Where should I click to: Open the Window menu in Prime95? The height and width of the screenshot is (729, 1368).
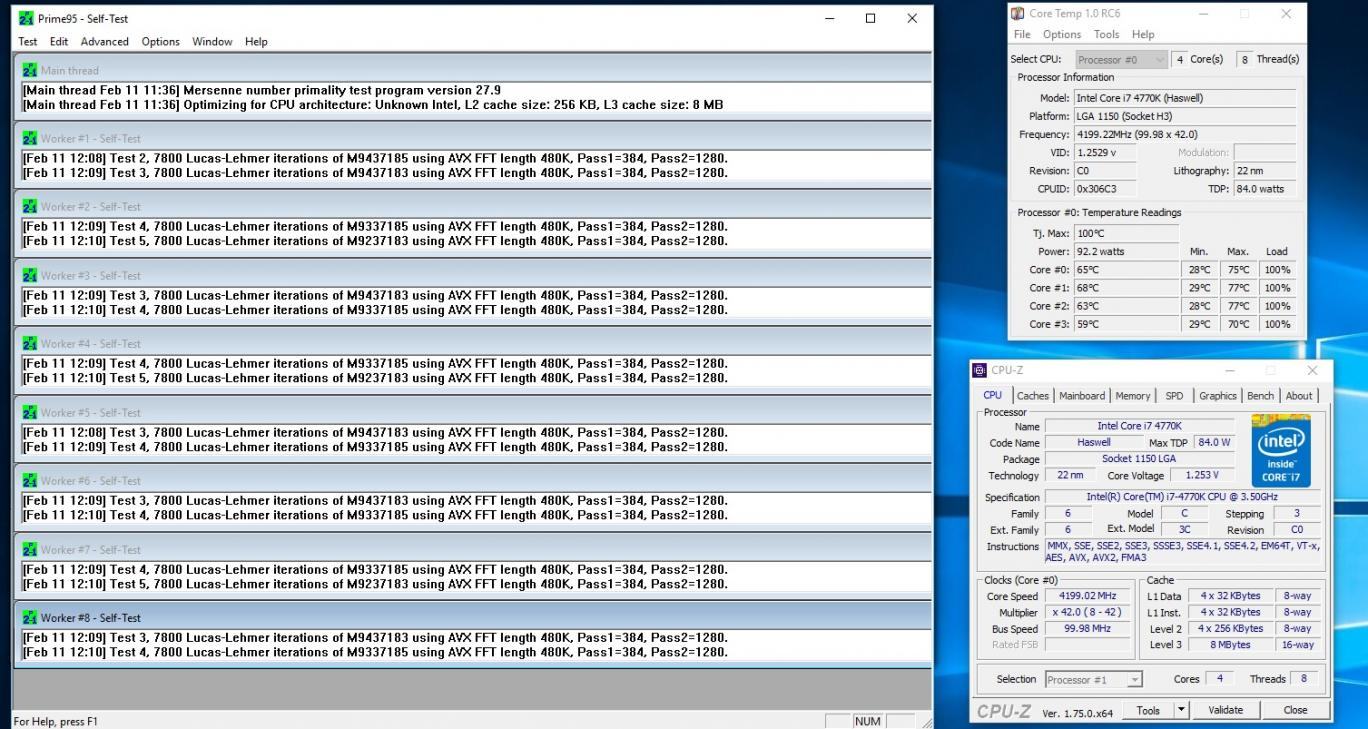pos(212,42)
